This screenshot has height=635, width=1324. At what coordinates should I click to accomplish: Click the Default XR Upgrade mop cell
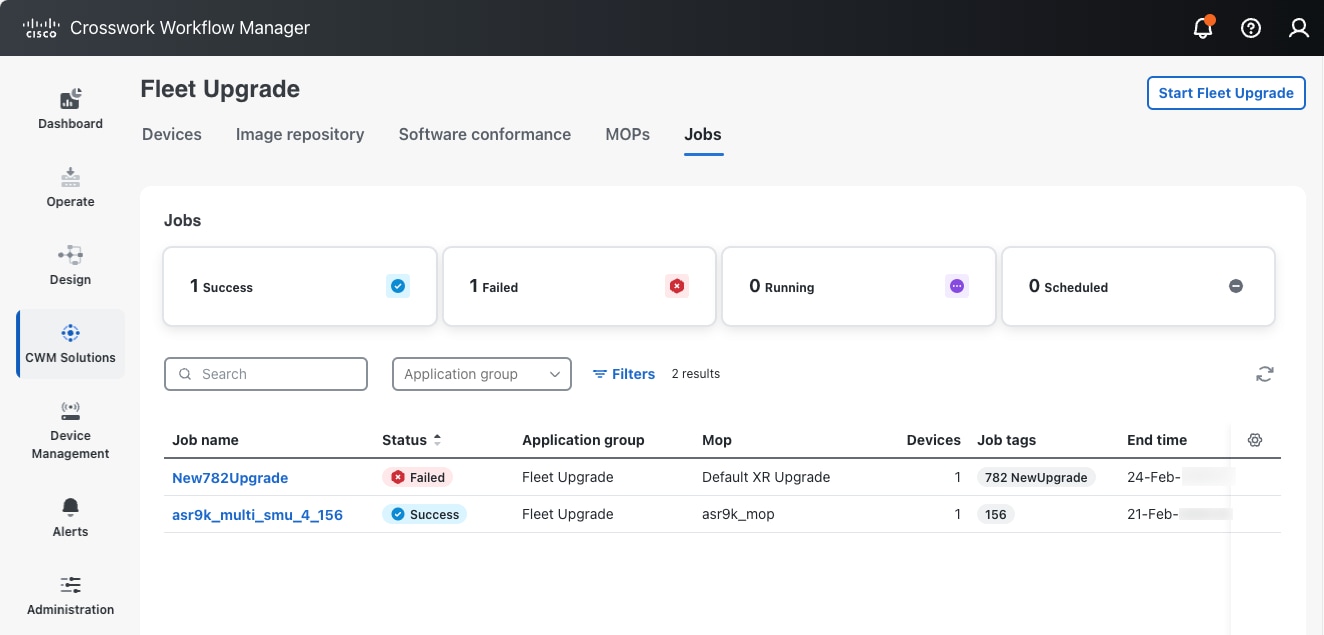pyautogui.click(x=766, y=478)
